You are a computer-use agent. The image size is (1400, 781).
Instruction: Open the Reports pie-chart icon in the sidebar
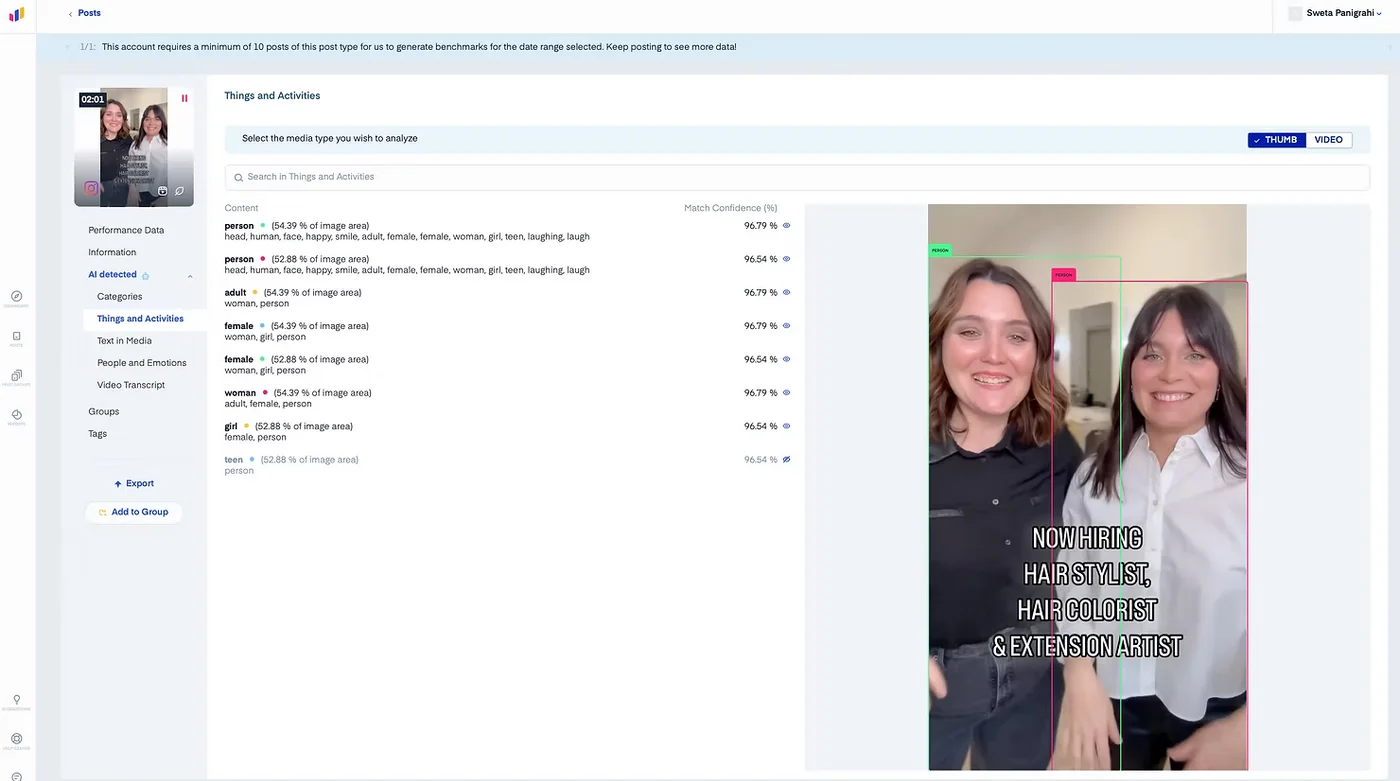[16, 415]
